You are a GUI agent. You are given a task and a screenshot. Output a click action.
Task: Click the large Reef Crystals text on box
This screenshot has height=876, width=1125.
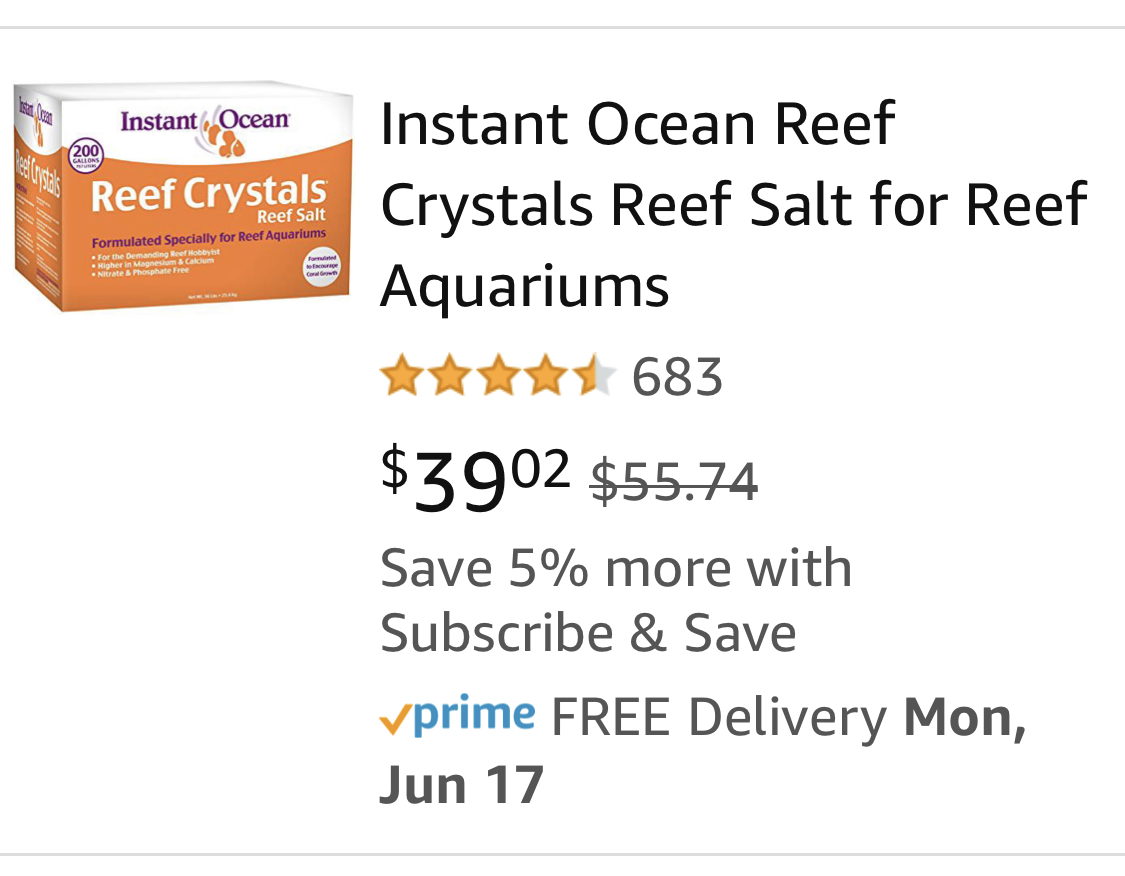tap(209, 195)
